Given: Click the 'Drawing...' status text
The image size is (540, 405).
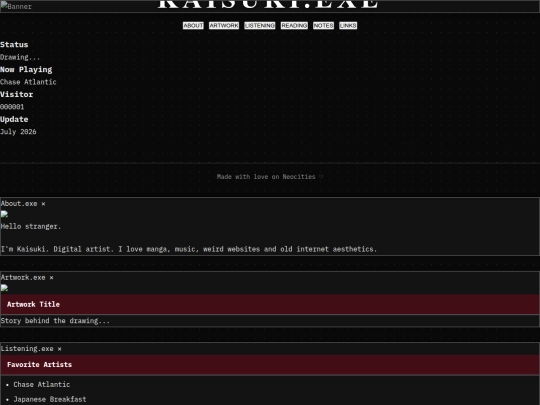Looking at the screenshot, I should [20, 57].
